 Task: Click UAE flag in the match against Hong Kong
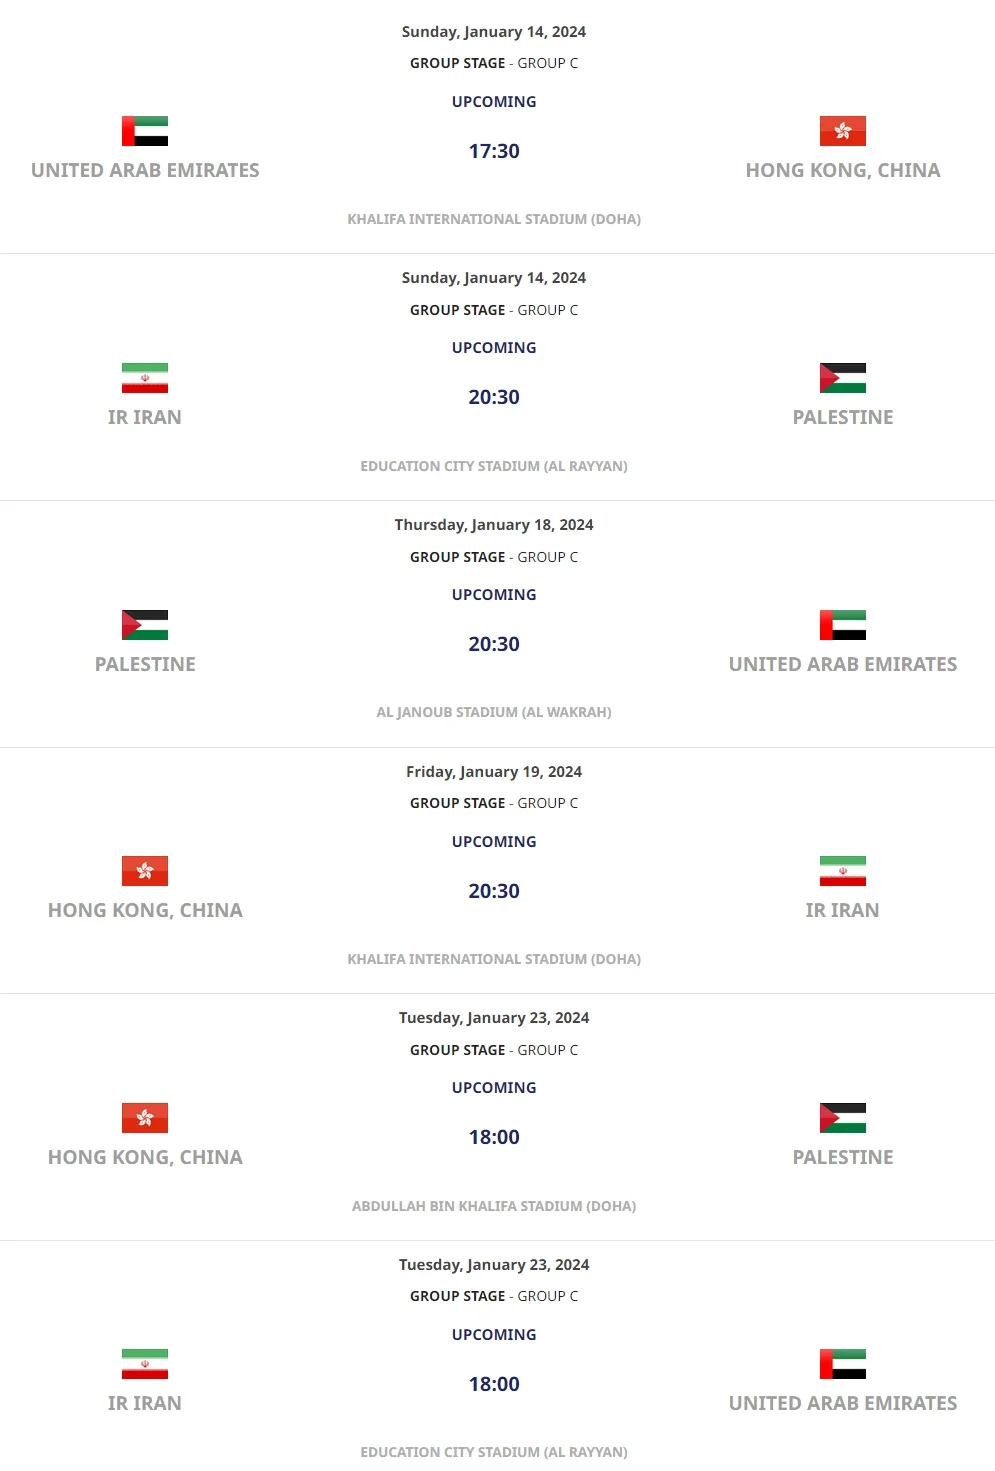(x=145, y=131)
